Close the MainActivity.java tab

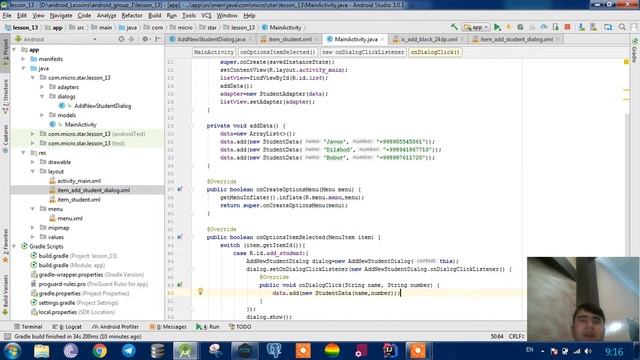pyautogui.click(x=382, y=40)
